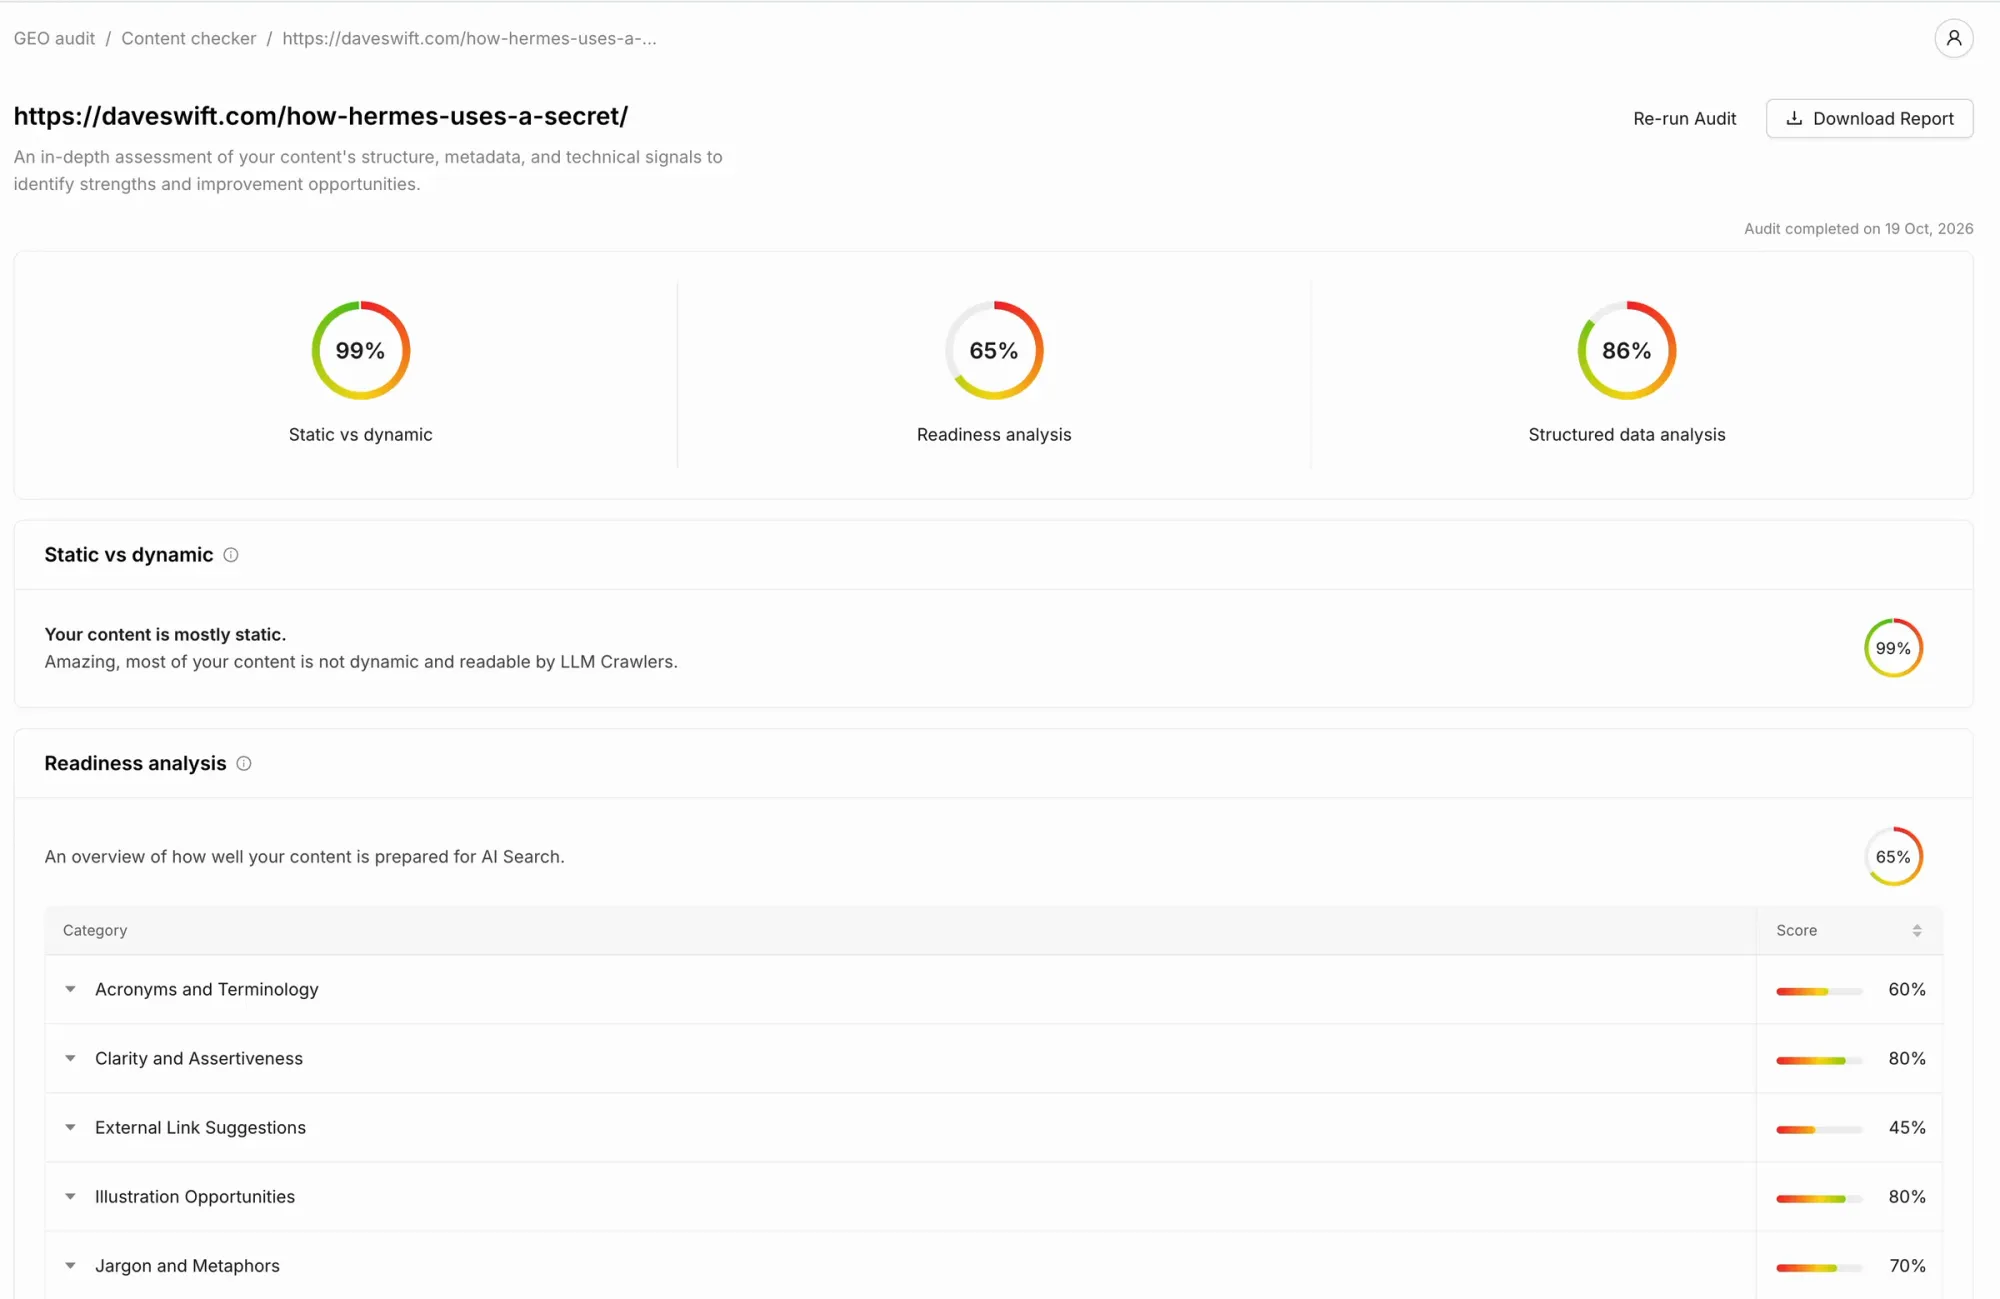Click the 65% Readiness analysis gauge

994,350
